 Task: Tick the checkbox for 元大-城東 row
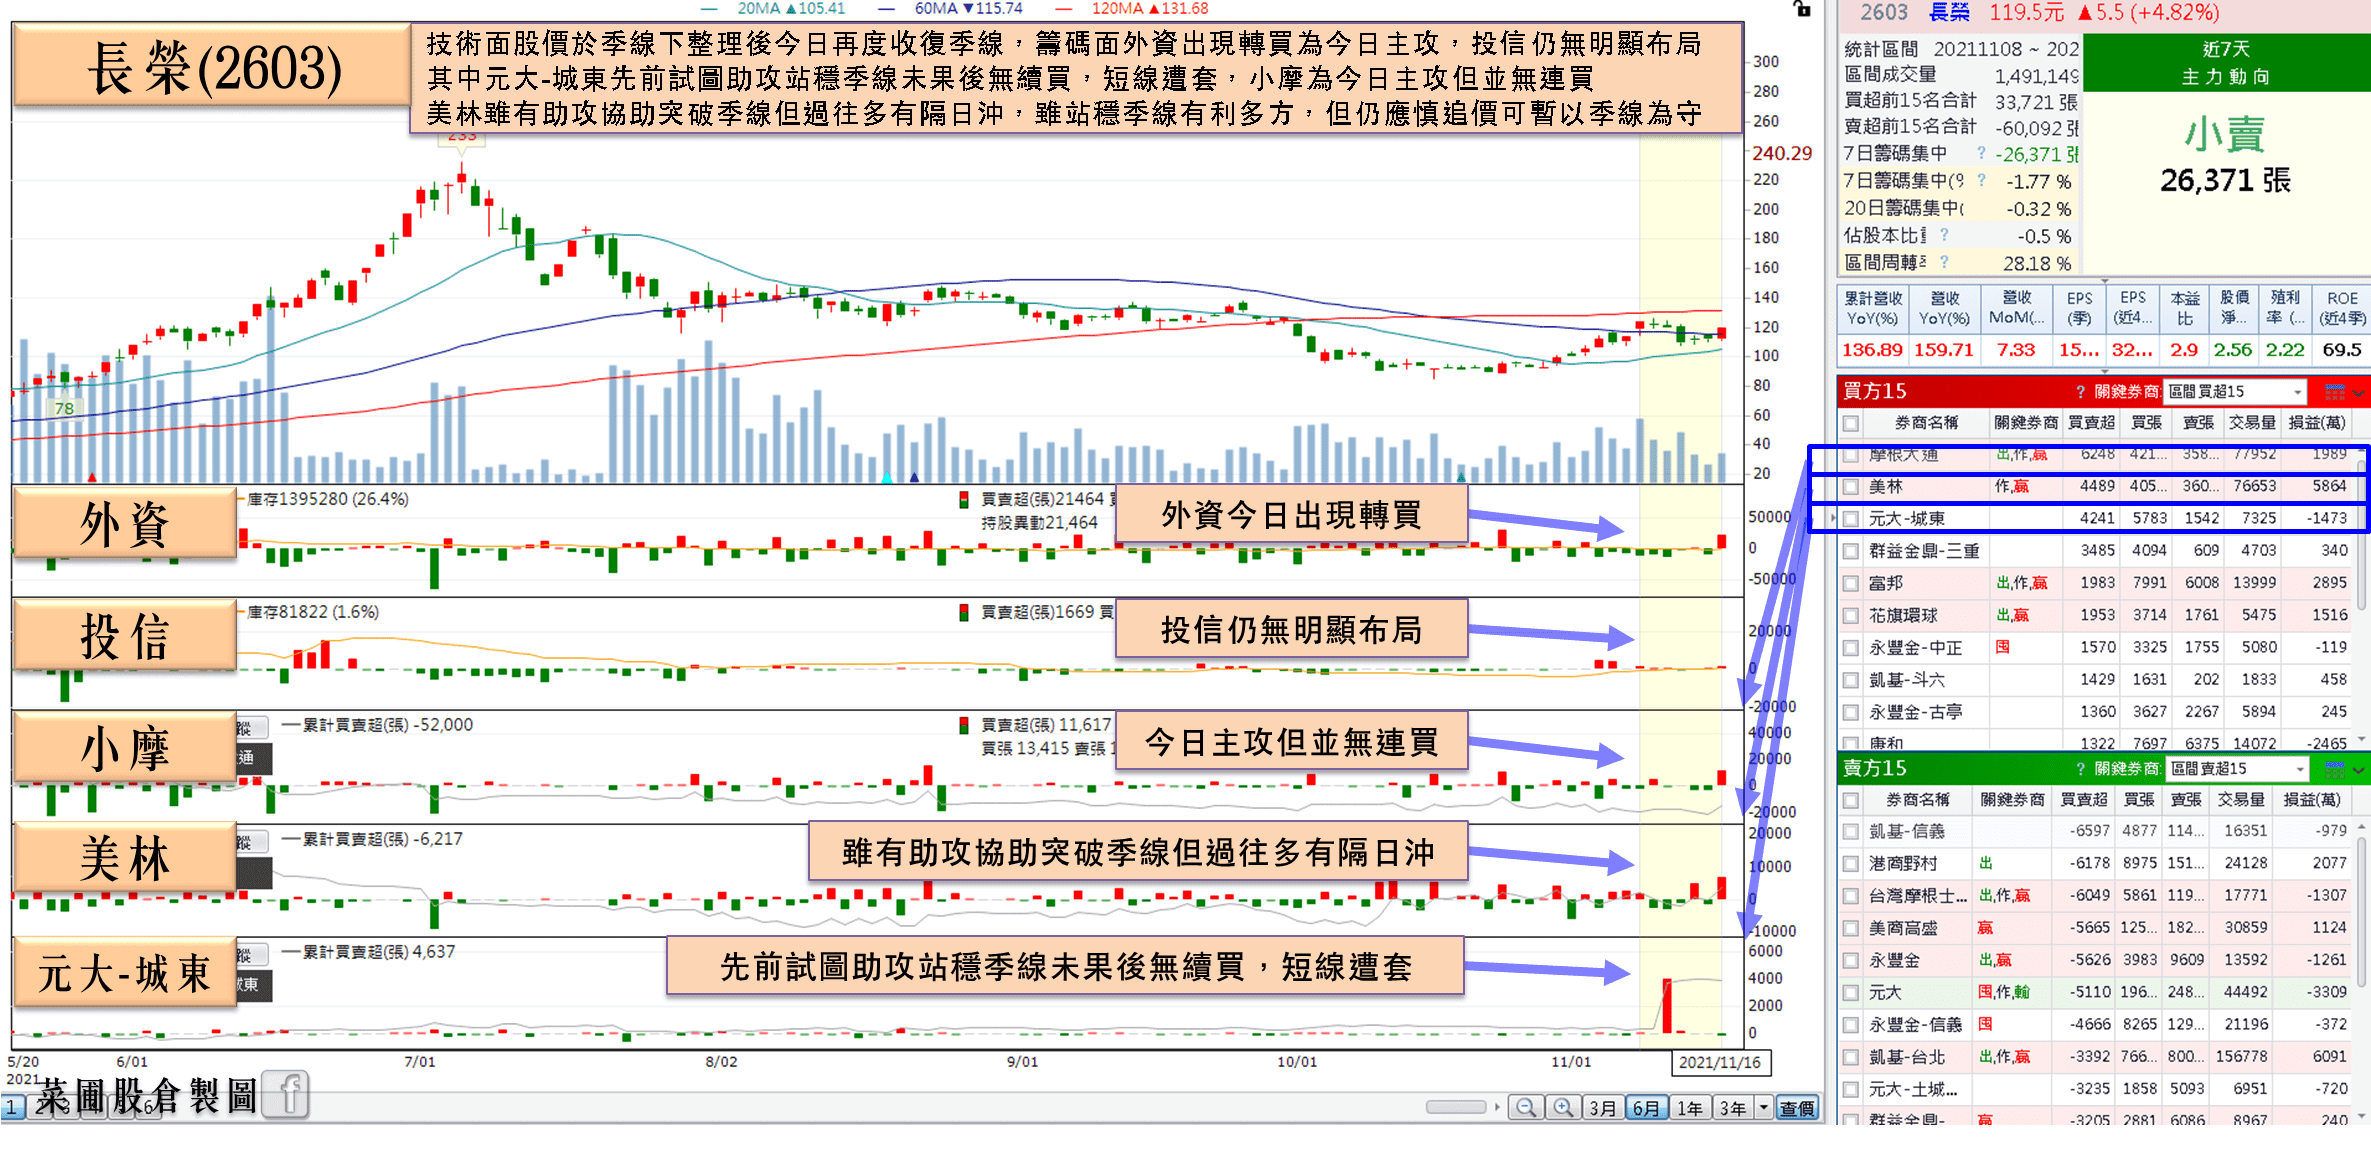pos(1851,519)
